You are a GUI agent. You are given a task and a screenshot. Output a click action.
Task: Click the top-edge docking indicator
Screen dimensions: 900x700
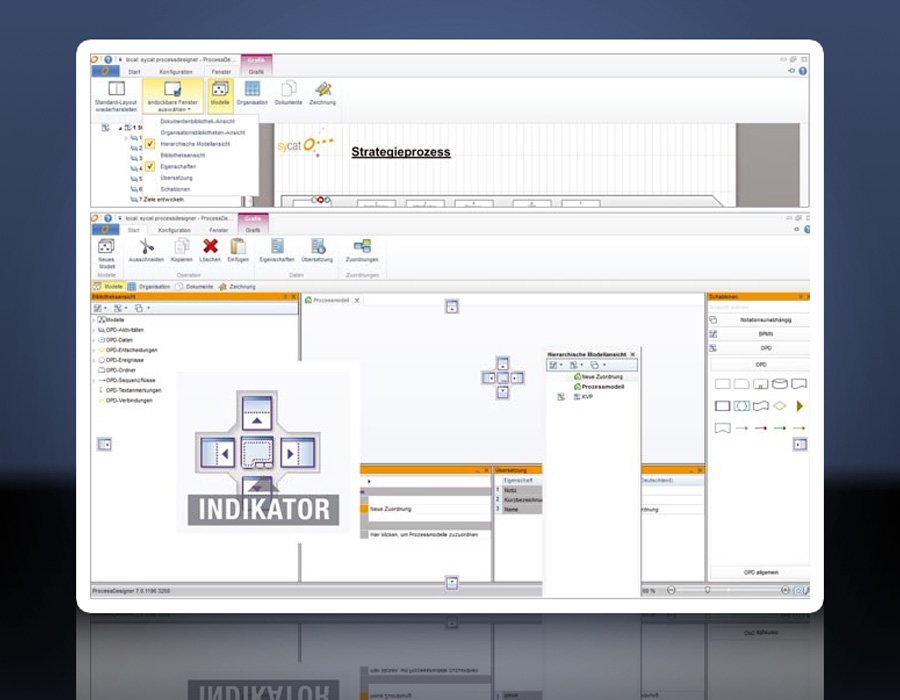[452, 307]
